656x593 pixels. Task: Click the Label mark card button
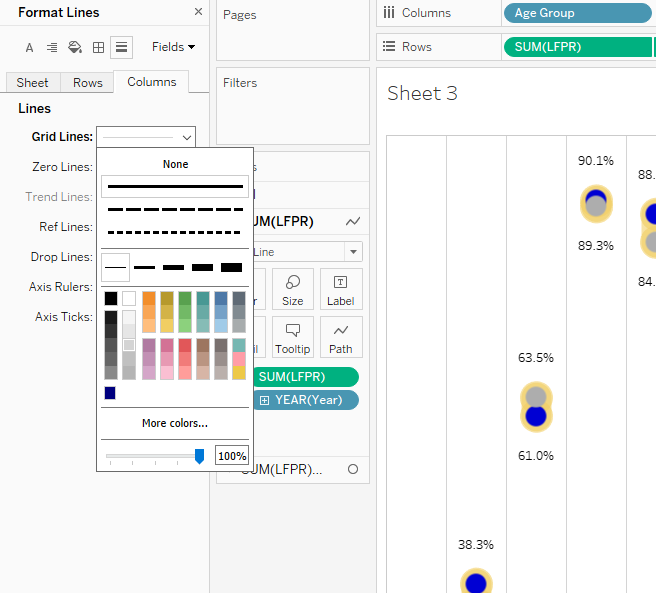341,288
